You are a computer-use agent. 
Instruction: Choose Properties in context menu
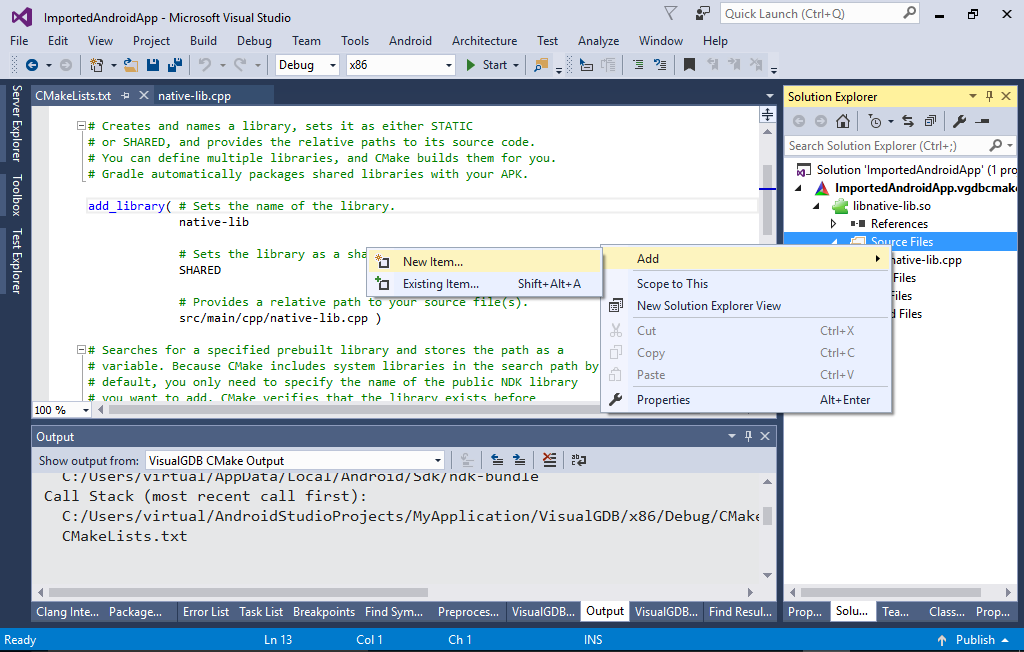coord(746,400)
